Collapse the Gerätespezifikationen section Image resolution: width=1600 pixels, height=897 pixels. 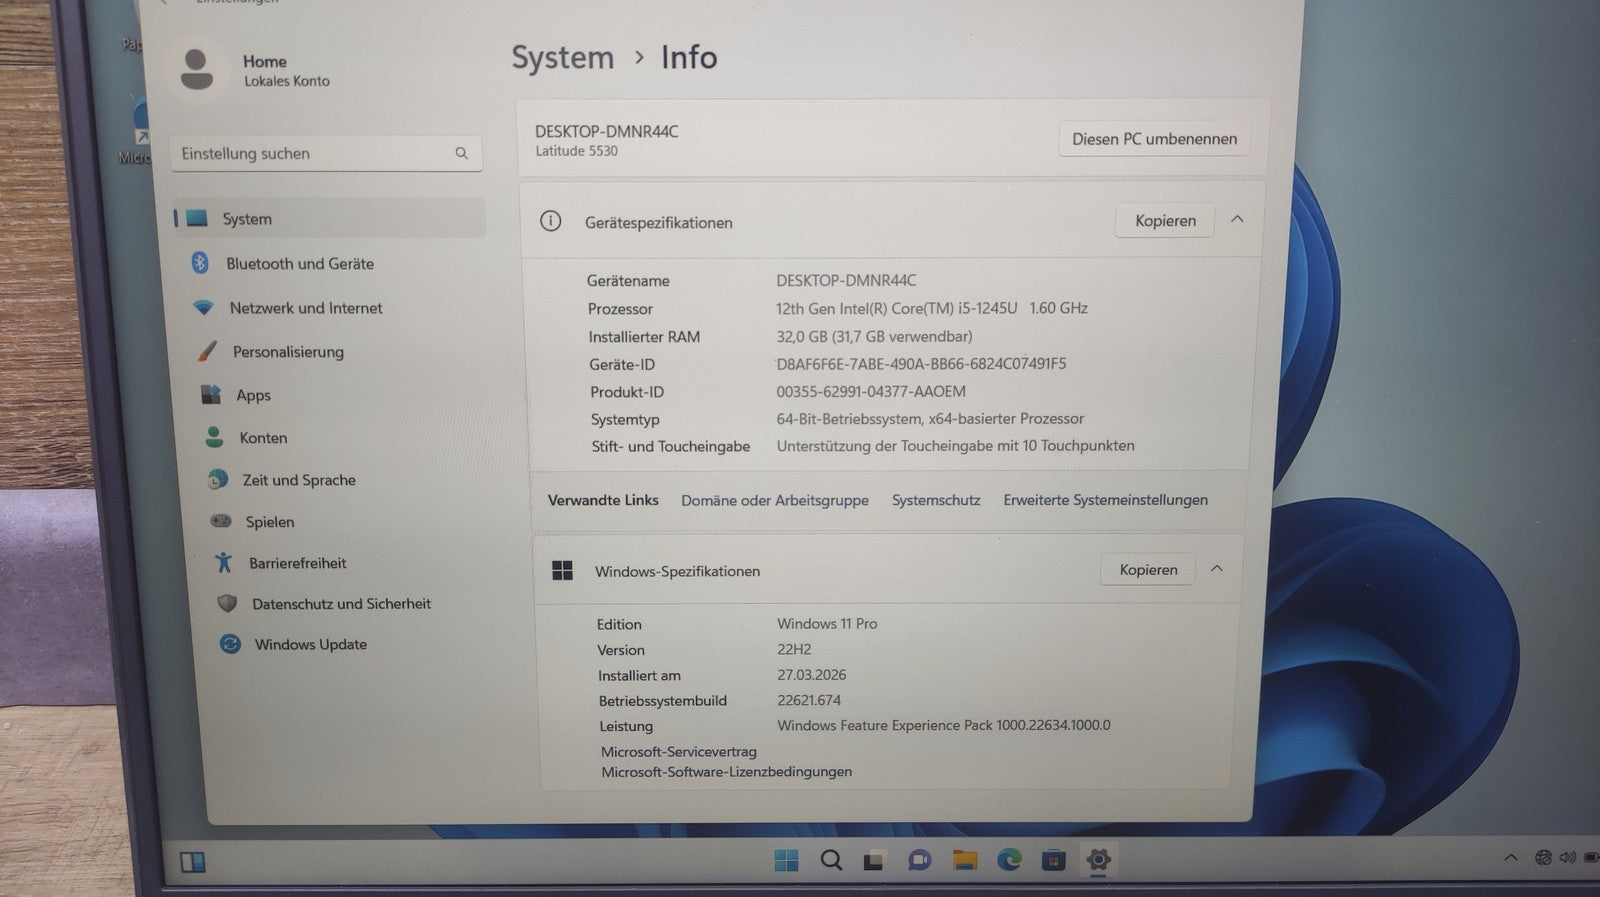[x=1237, y=219]
